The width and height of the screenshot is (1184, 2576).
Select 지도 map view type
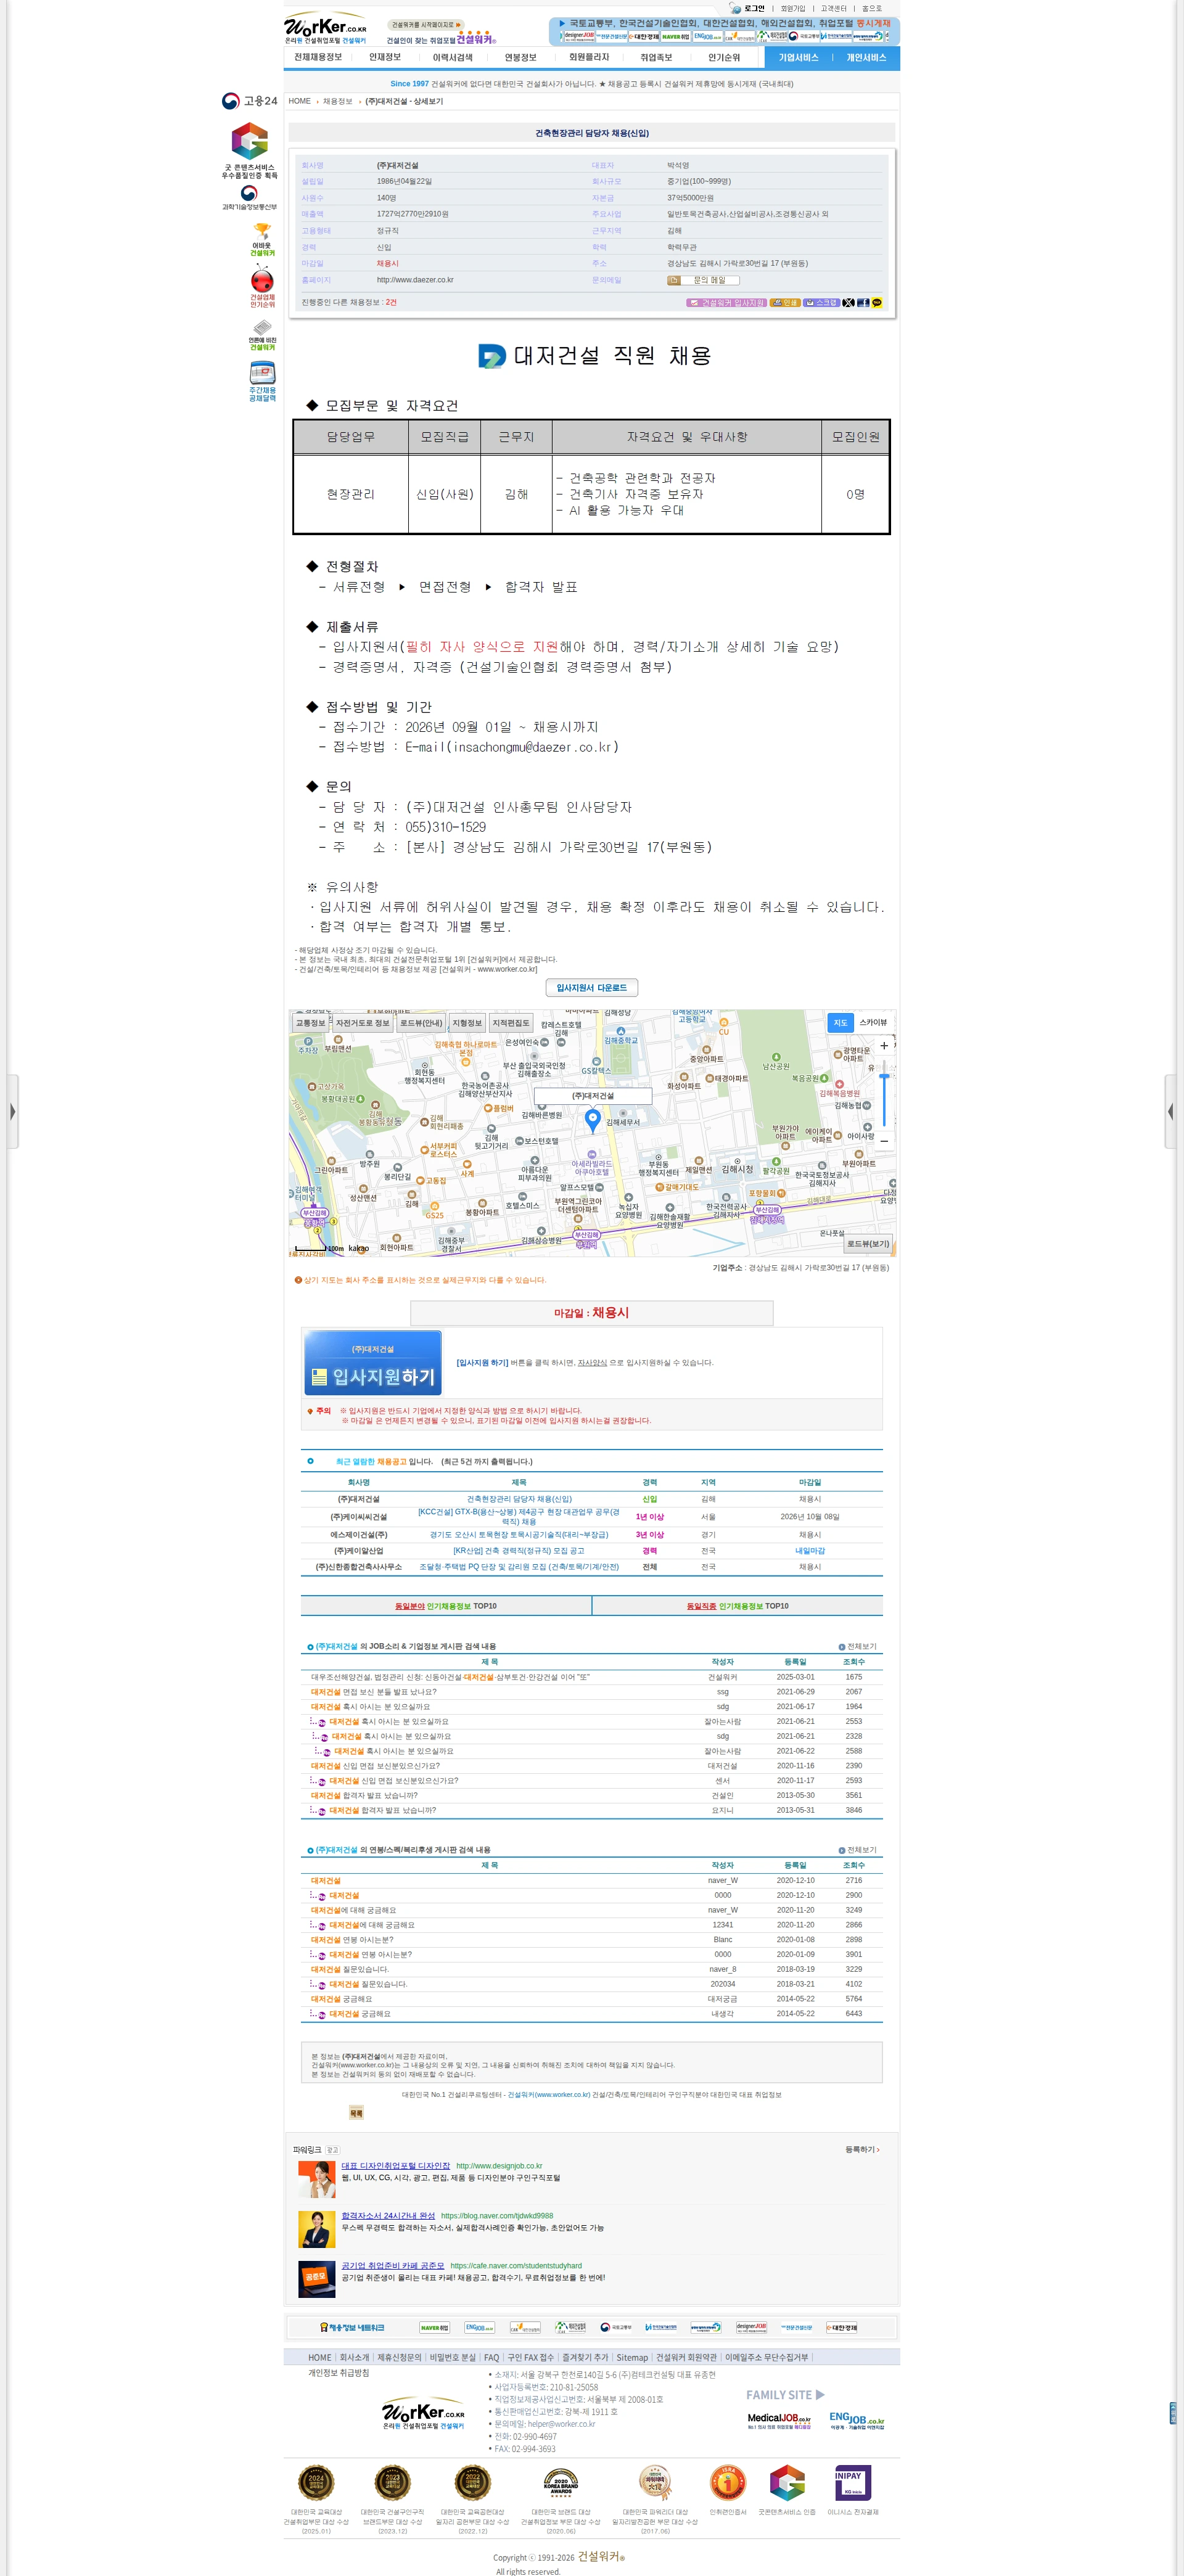pyautogui.click(x=840, y=1023)
